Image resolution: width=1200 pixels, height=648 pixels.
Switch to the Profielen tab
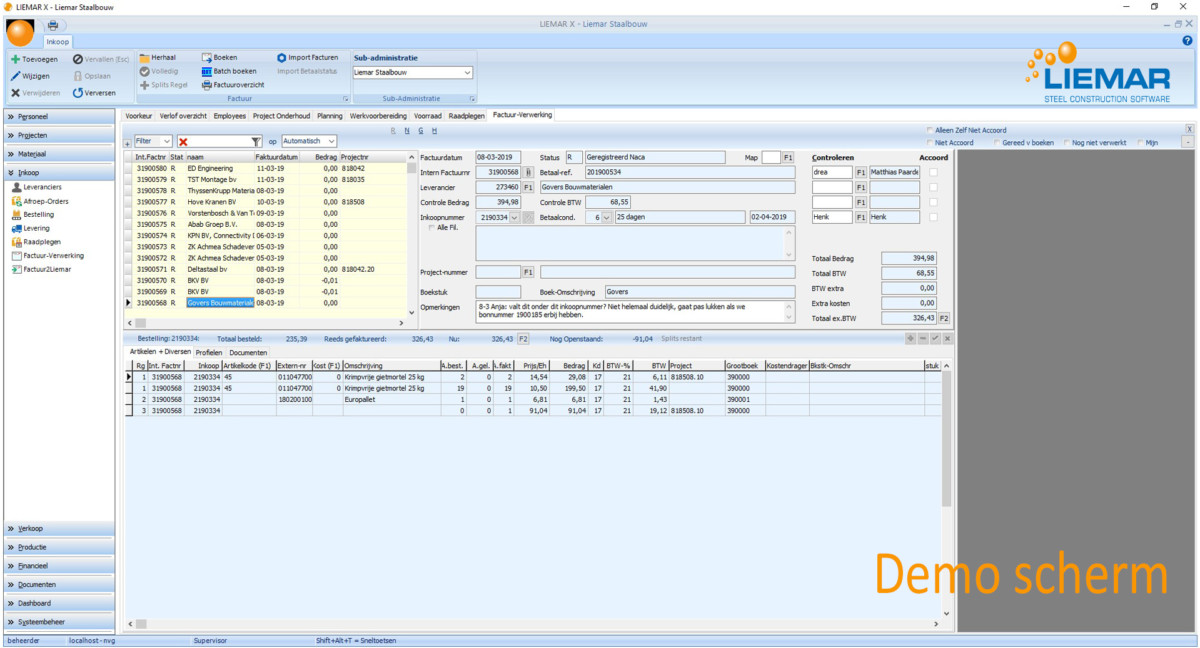click(x=209, y=353)
